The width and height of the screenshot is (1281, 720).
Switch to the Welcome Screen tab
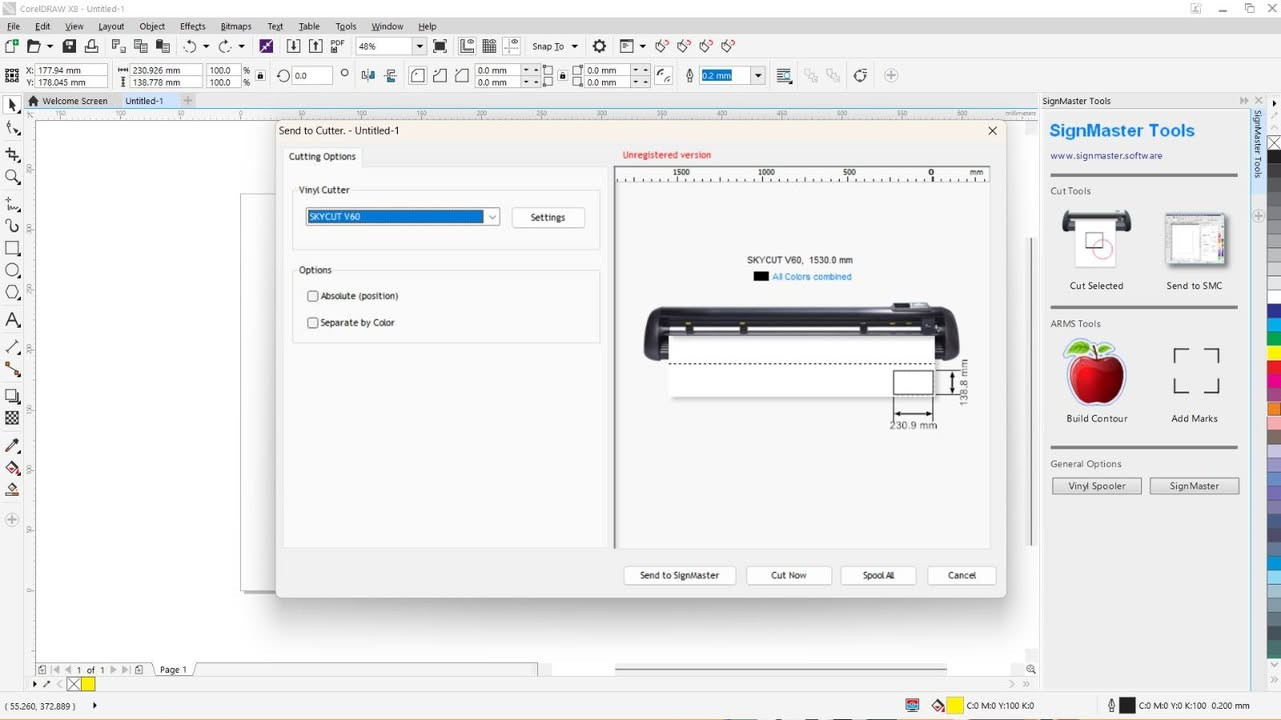[x=68, y=101]
